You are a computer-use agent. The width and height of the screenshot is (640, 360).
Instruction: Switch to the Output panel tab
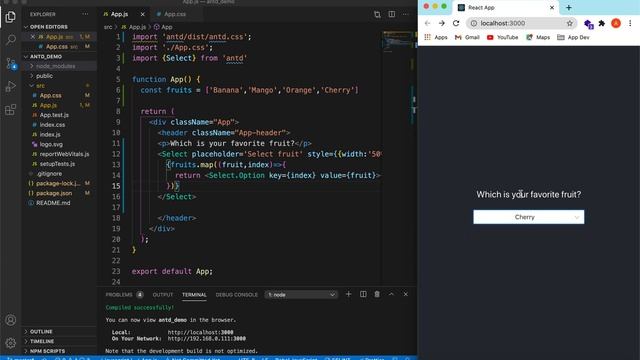pyautogui.click(x=162, y=295)
